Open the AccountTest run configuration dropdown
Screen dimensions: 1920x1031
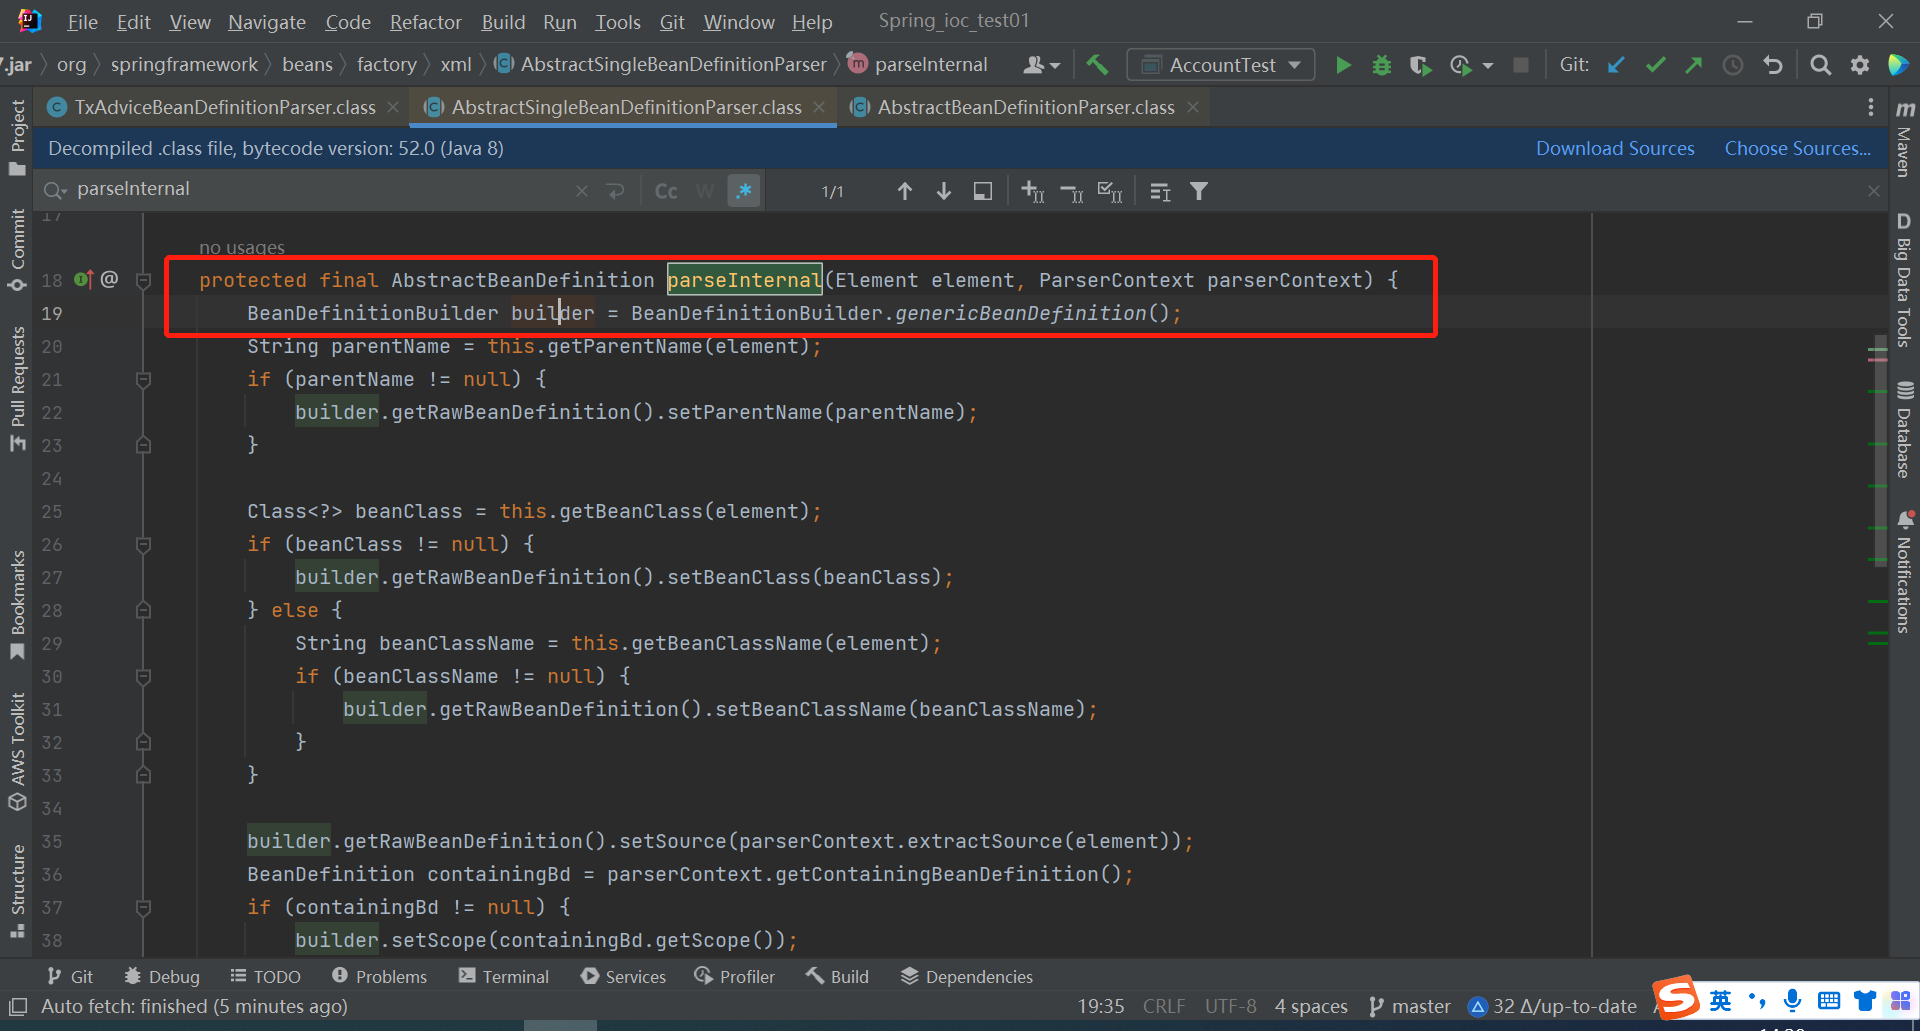pos(1294,64)
